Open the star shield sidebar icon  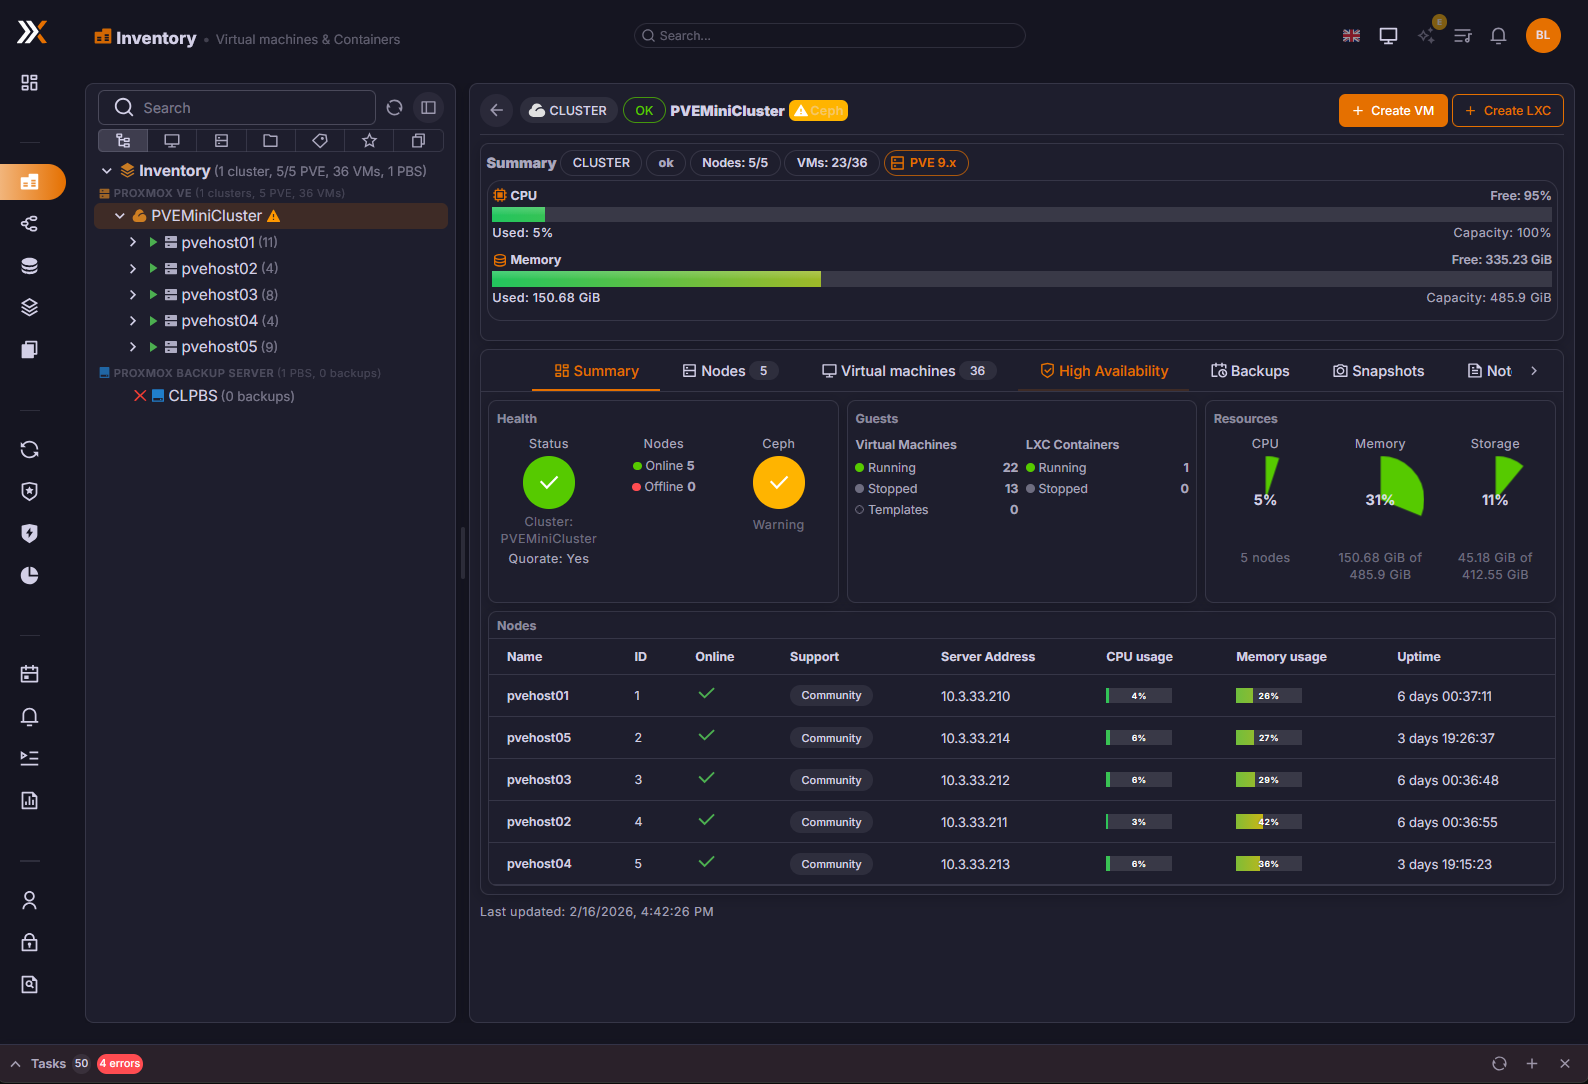click(30, 491)
